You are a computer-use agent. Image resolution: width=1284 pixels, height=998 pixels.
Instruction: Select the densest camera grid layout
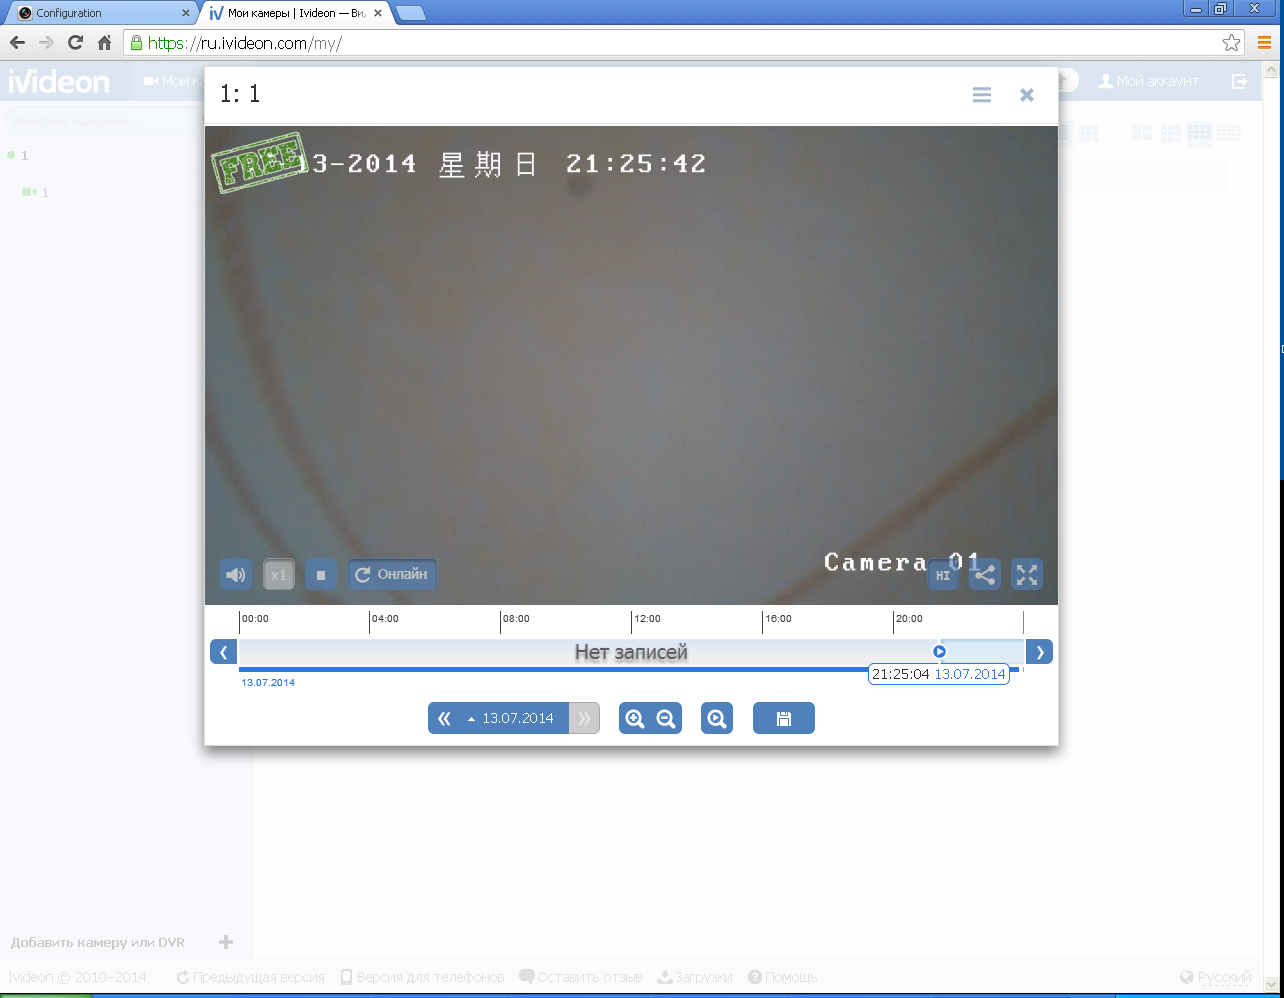click(1229, 132)
